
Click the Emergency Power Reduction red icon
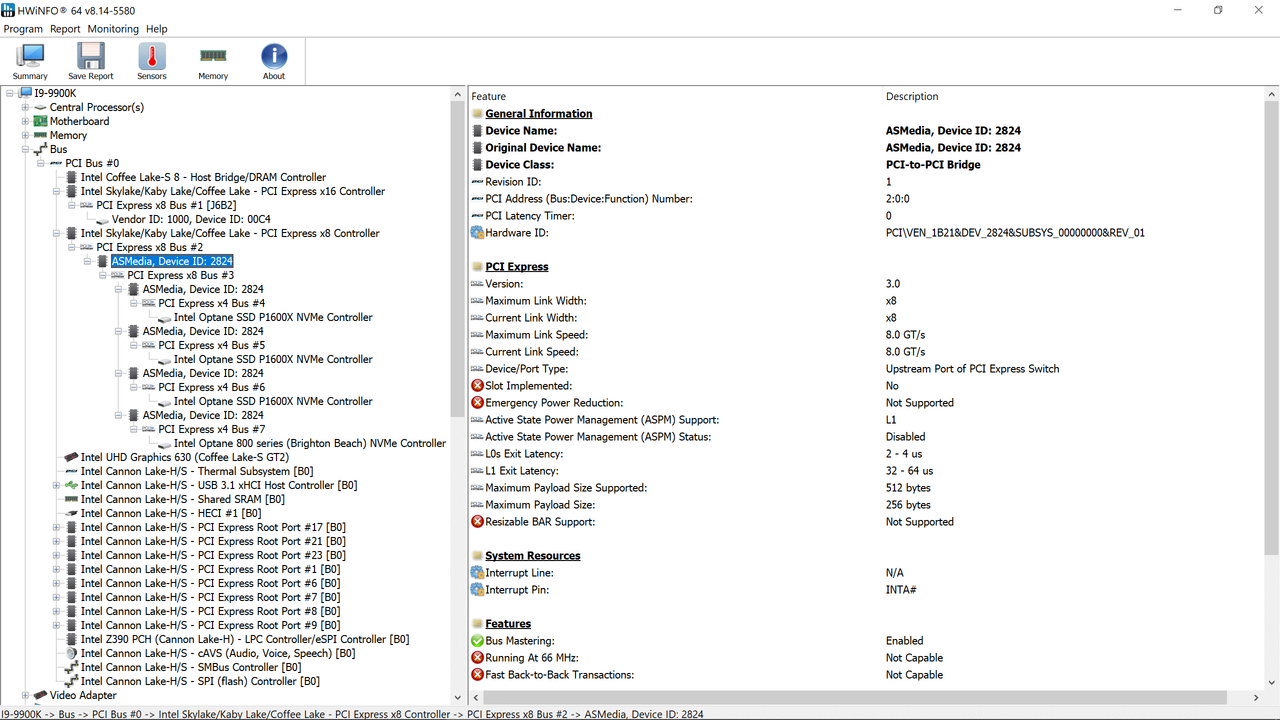[x=477, y=403]
